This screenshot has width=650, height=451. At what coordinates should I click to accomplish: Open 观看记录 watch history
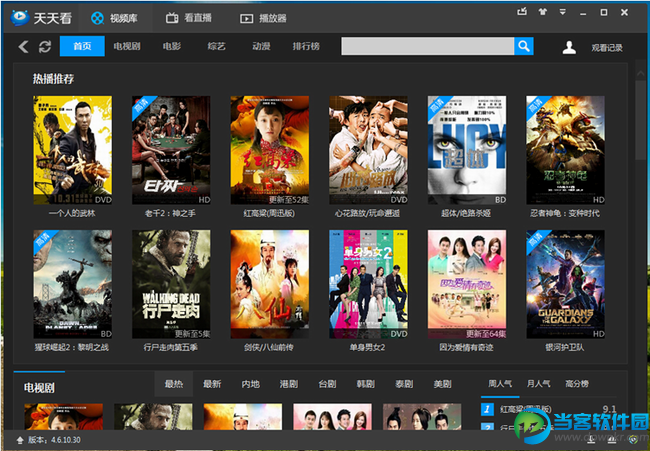tap(607, 48)
